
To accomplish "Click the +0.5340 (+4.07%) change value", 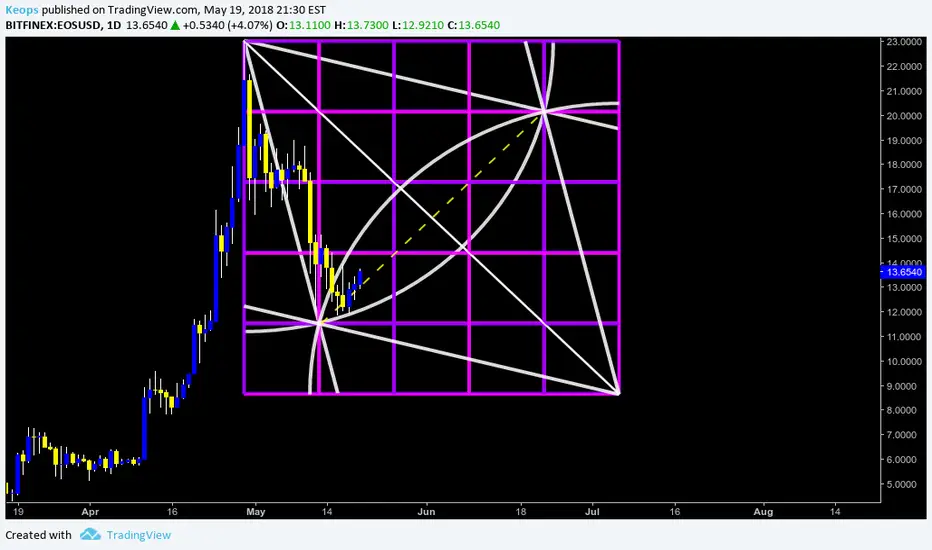I will [x=228, y=25].
